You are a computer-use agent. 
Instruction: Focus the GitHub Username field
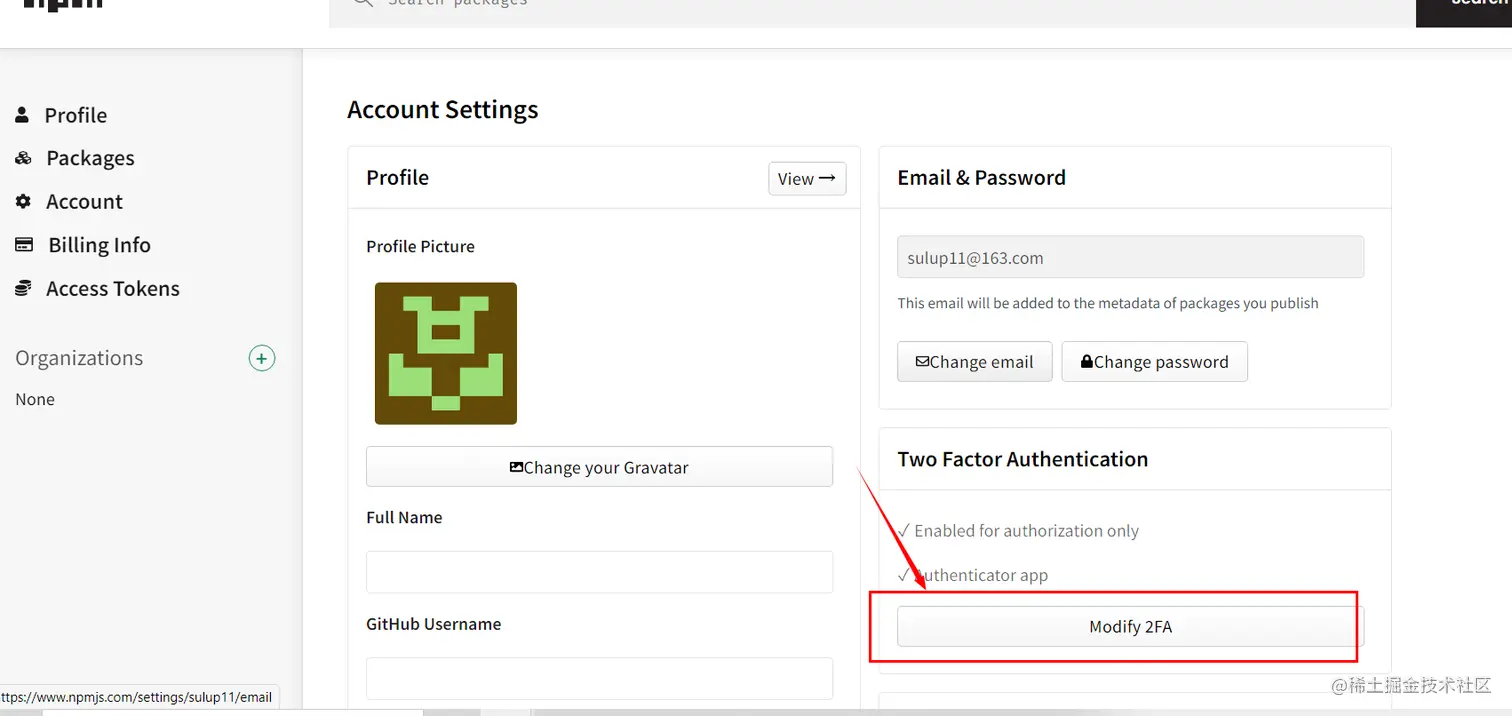click(599, 678)
